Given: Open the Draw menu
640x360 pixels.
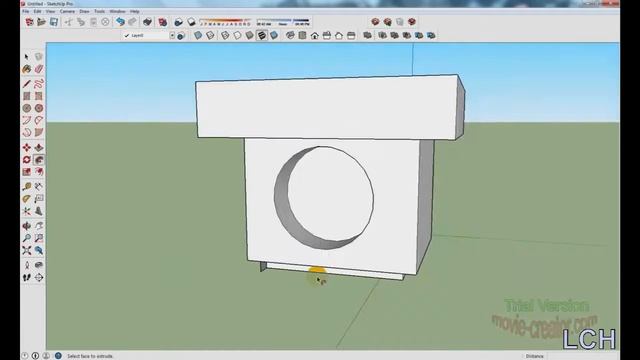Looking at the screenshot, I should point(84,11).
